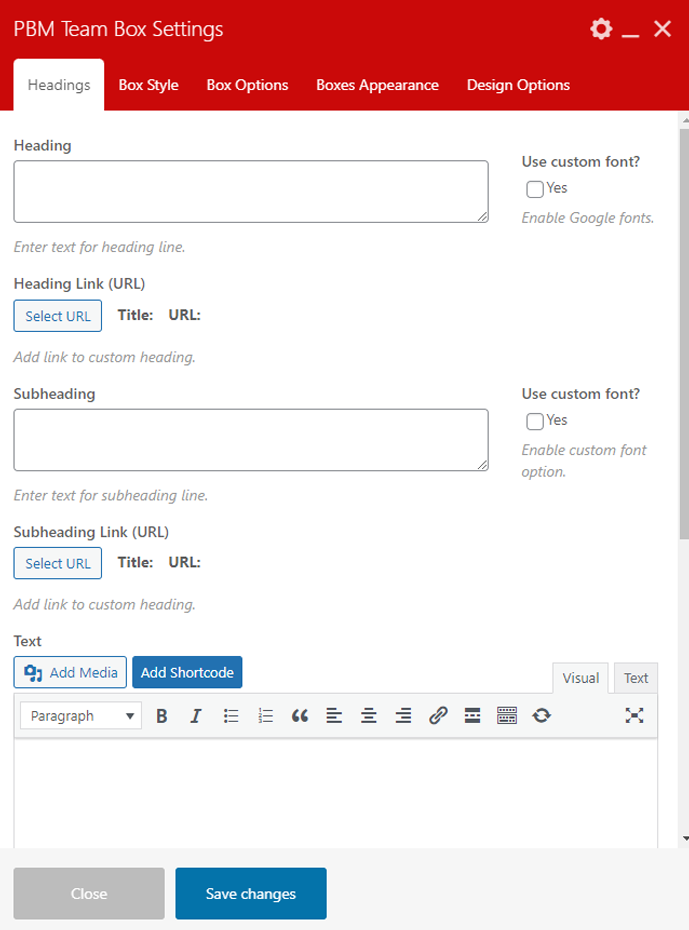Image resolution: width=689 pixels, height=930 pixels.
Task: Center align the text
Action: click(x=369, y=715)
